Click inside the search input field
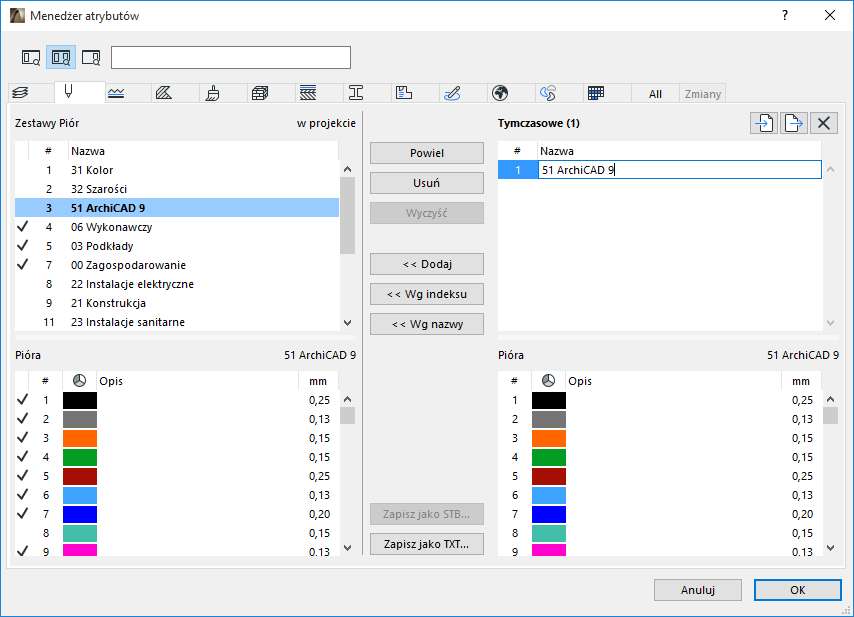 231,57
